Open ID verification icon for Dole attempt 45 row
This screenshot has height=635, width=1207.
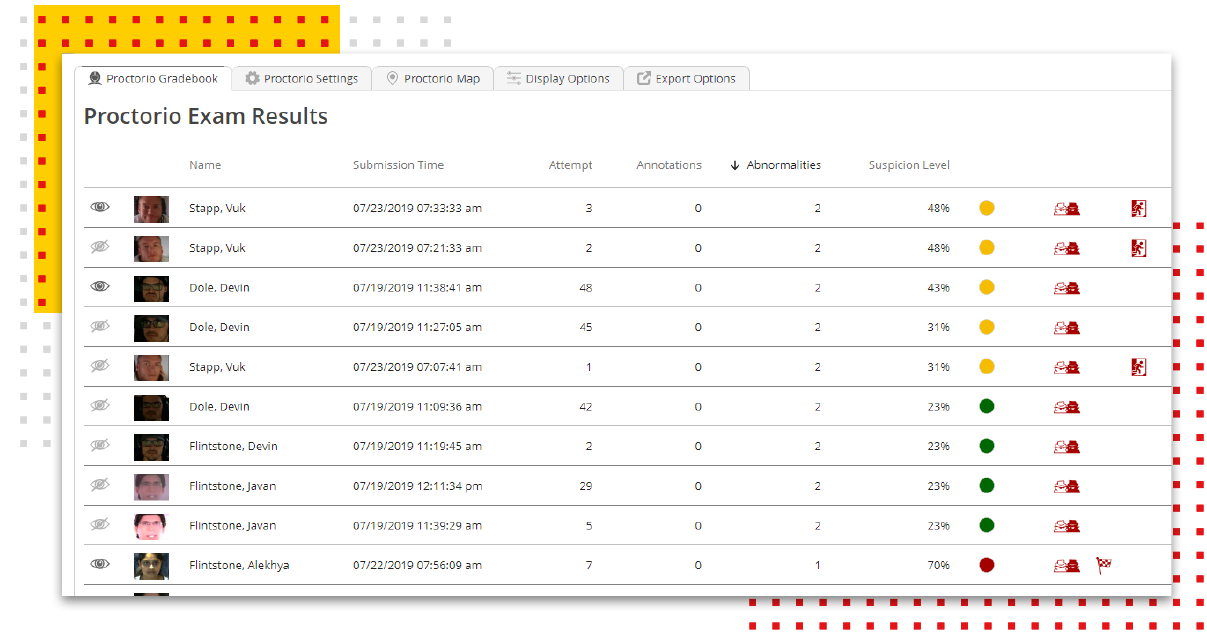pos(1066,327)
